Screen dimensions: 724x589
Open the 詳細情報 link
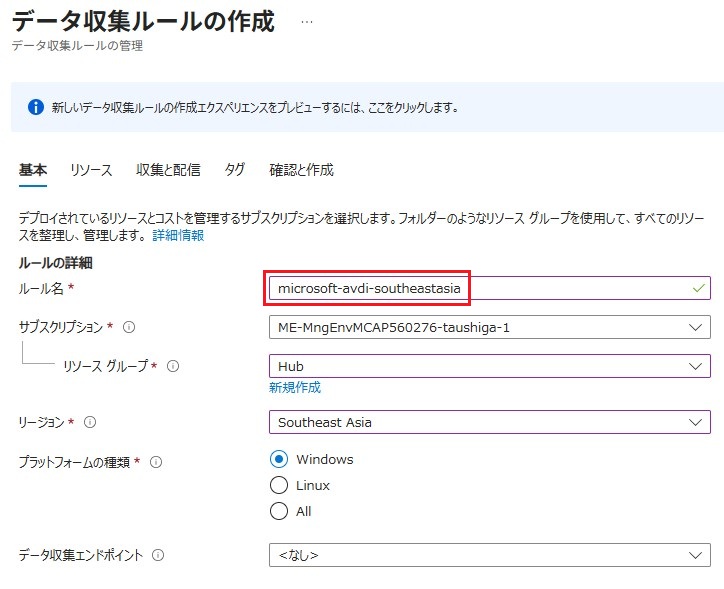(178, 235)
